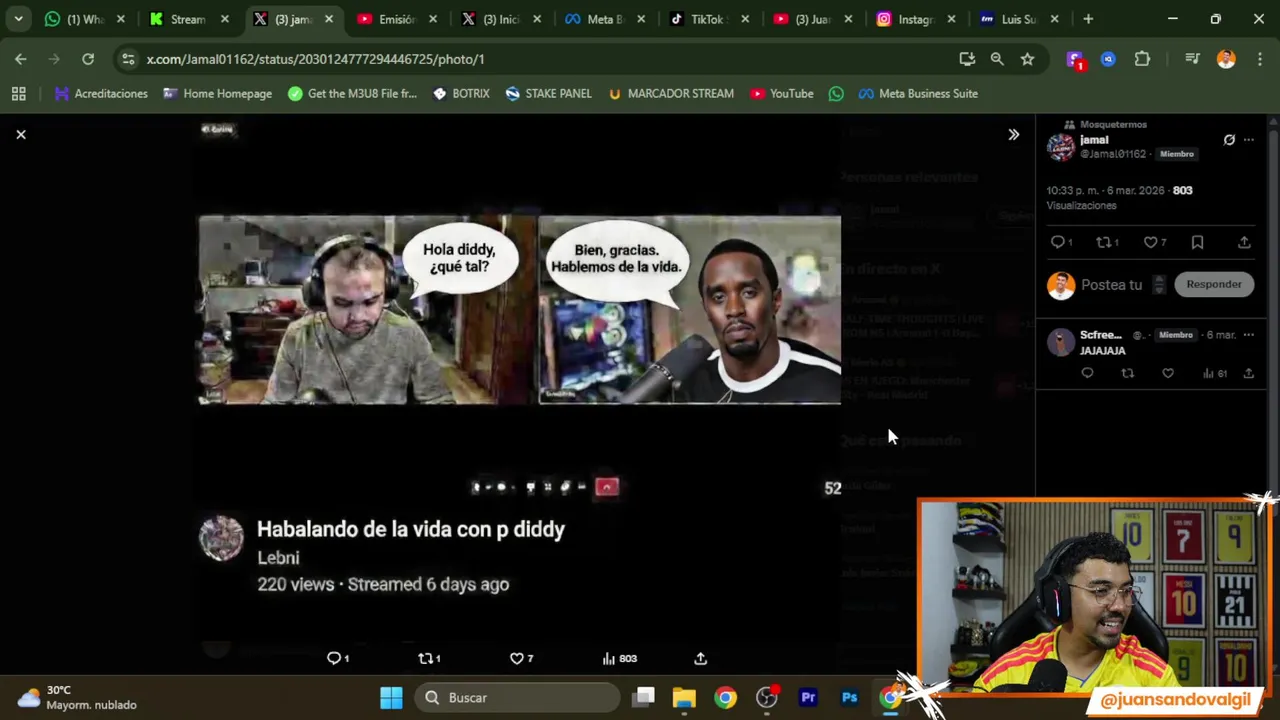Click the meme image of the streamer and Diddy
Screen dimensions: 1280x720
pyautogui.click(x=519, y=310)
